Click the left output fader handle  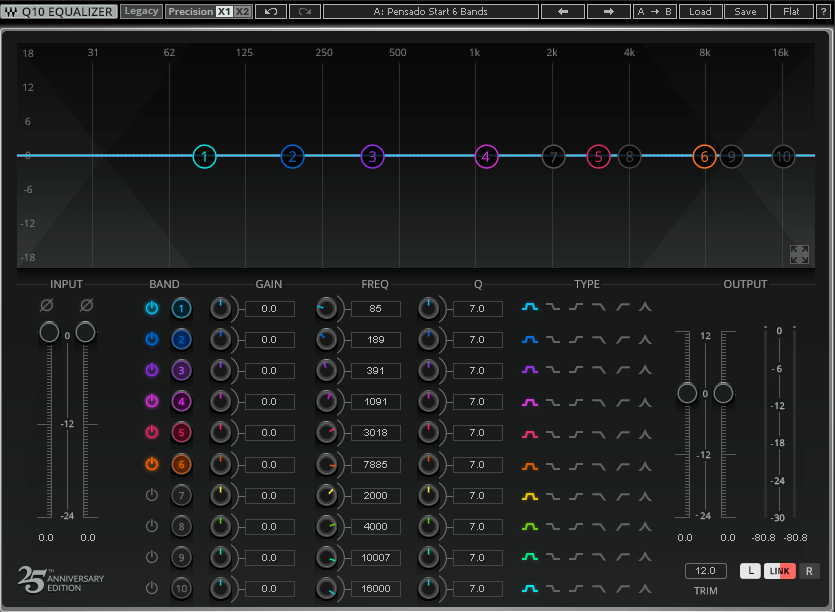687,394
